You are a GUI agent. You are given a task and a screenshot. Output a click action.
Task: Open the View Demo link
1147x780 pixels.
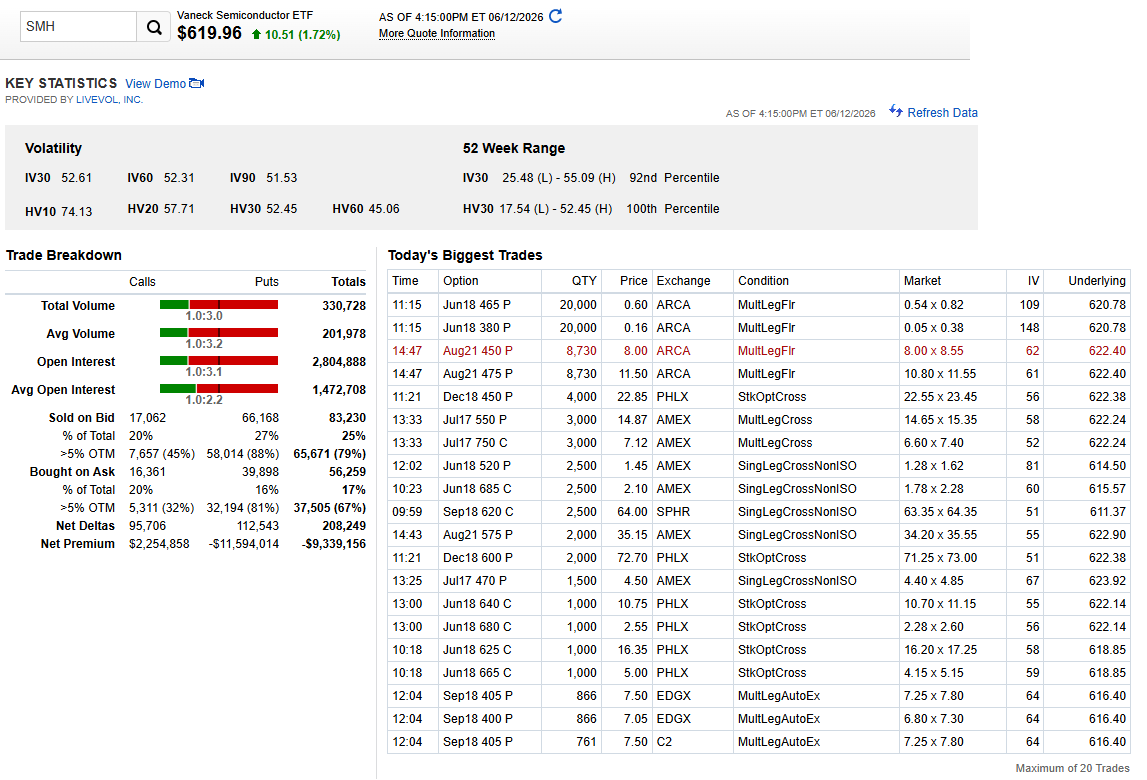tap(155, 83)
